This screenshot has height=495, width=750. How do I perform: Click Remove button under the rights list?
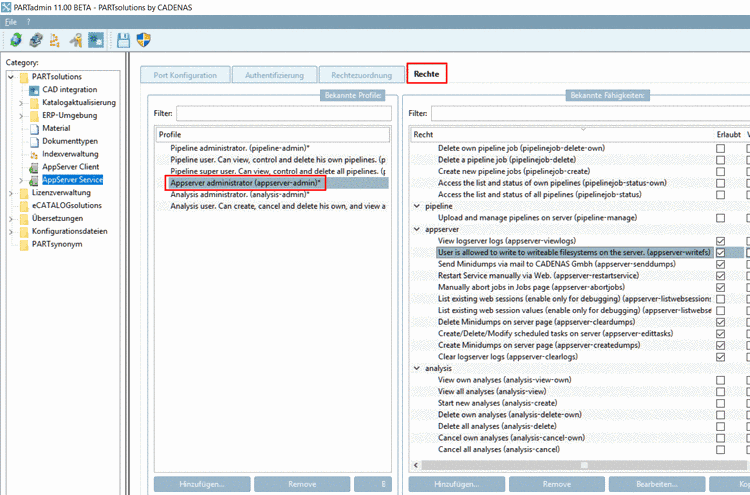coord(557,484)
